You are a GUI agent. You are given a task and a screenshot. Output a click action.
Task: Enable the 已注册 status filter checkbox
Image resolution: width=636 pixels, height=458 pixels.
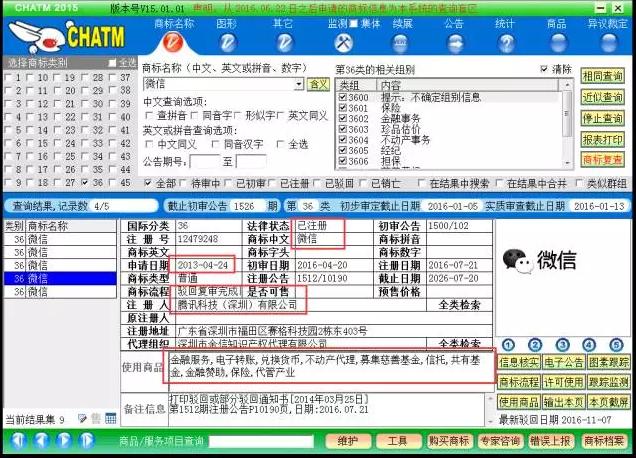(272, 184)
